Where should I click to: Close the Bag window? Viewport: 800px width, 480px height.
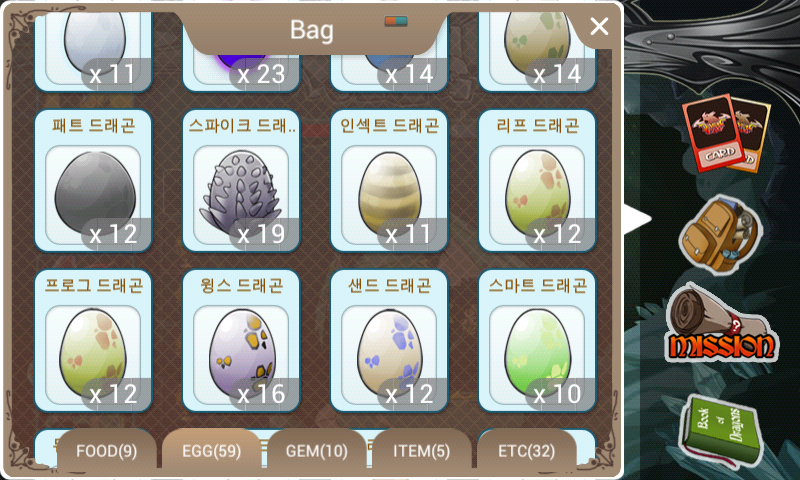pos(598,26)
